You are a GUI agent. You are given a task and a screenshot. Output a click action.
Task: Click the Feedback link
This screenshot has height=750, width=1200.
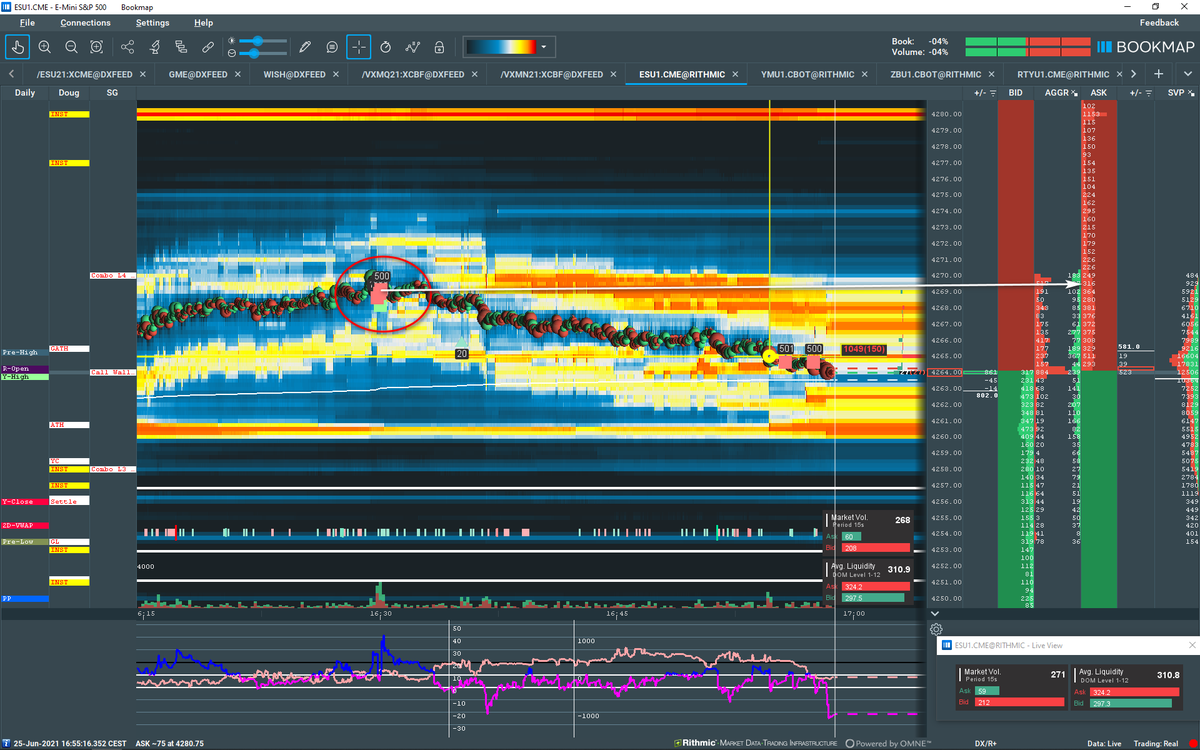[x=1159, y=22]
